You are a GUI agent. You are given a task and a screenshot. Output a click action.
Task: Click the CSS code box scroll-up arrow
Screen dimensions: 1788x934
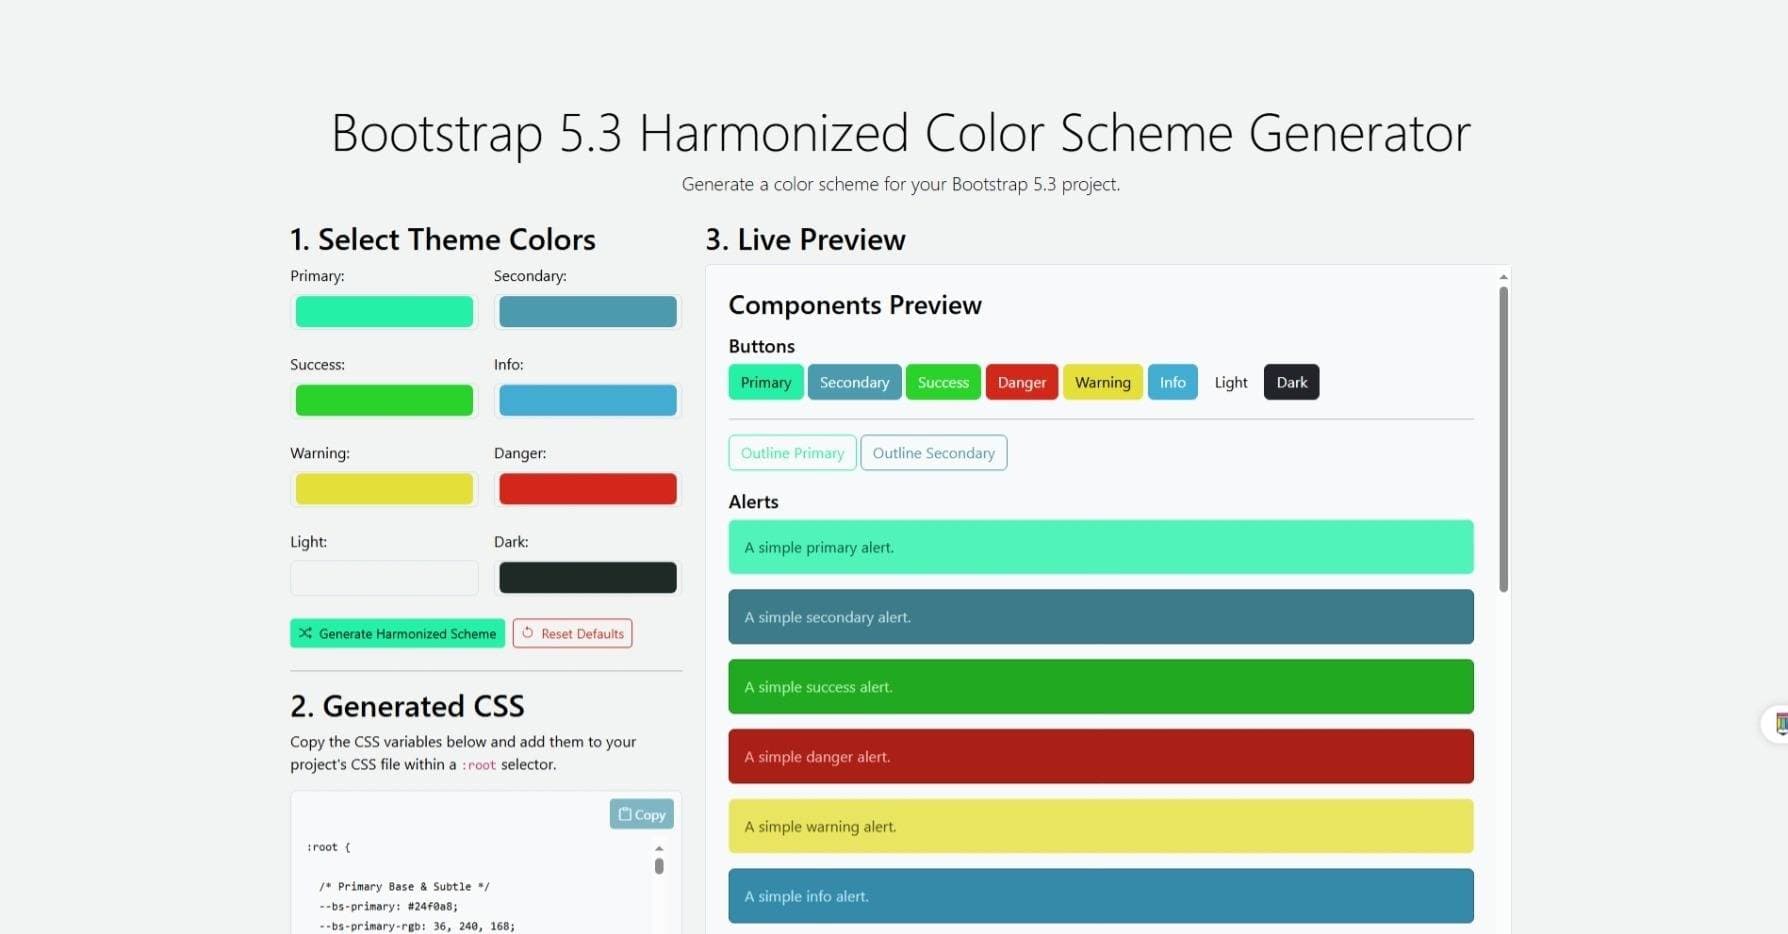pos(659,848)
